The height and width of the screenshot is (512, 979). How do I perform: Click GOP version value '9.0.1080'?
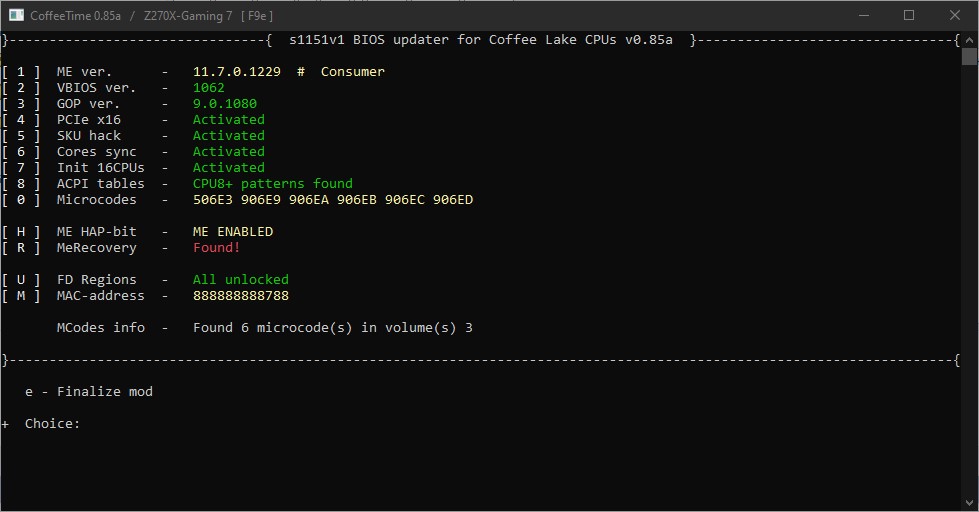click(225, 104)
